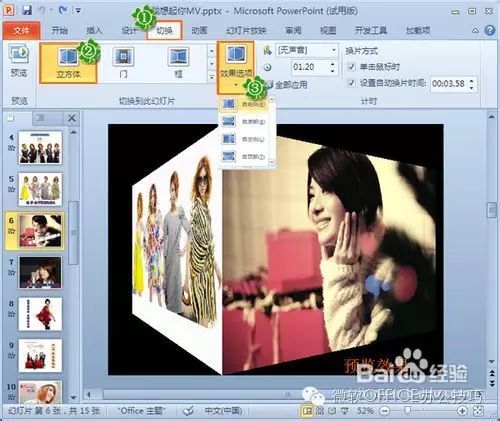Viewport: 500px width, 421px height.
Task: Switch to Reading view icon
Action: (332, 411)
